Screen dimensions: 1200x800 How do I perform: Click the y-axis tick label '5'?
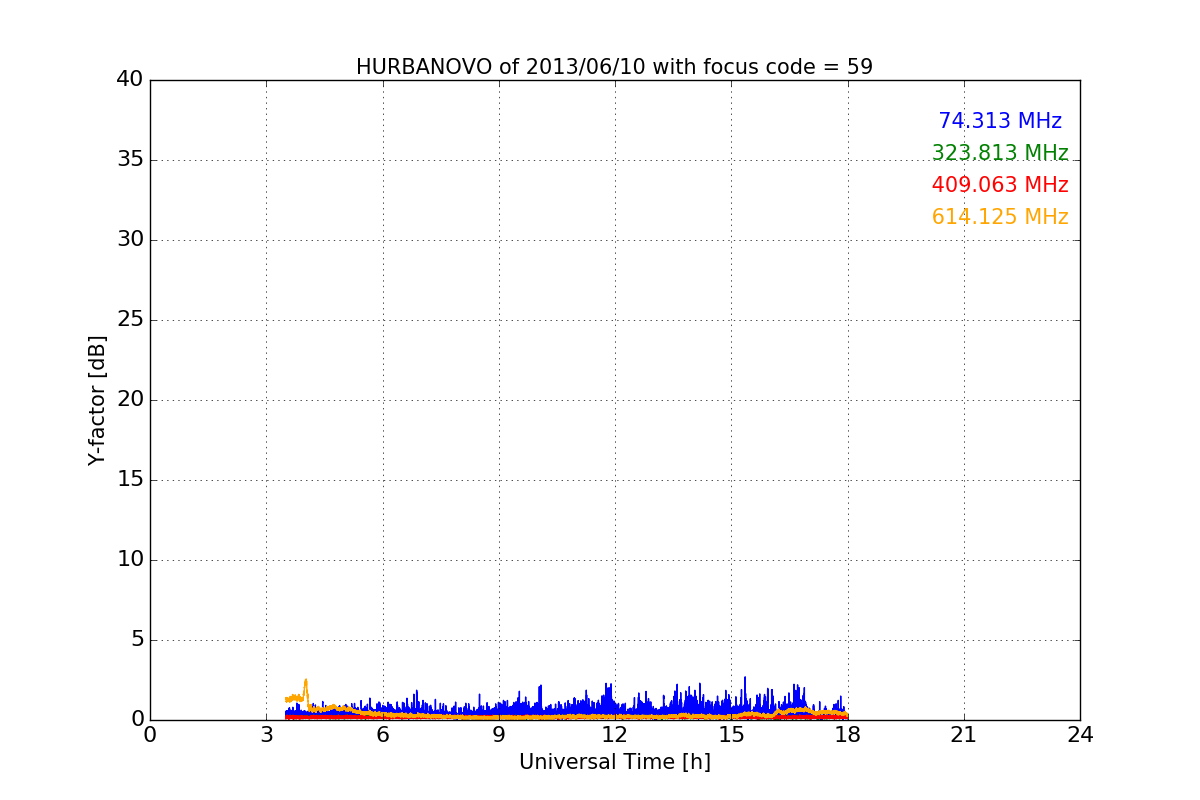[x=136, y=640]
